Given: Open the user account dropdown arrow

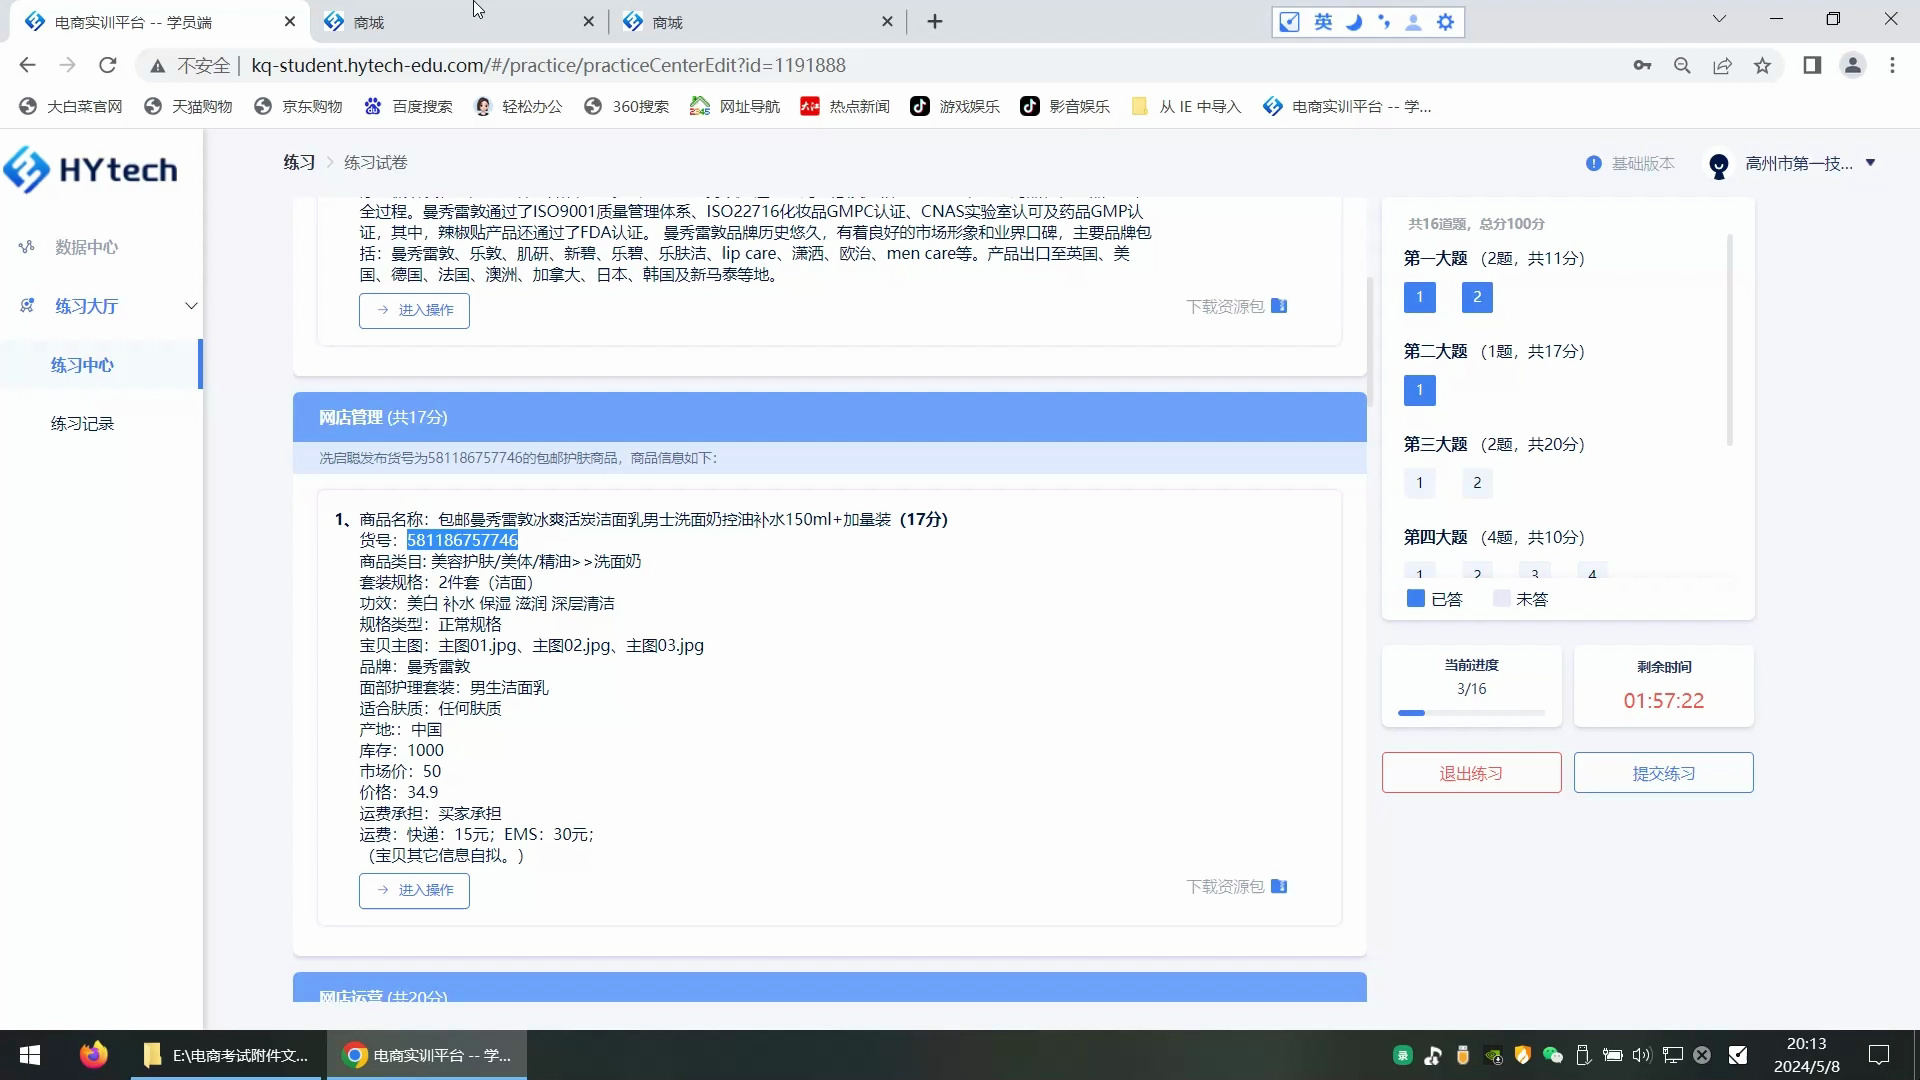Looking at the screenshot, I should click(1870, 163).
